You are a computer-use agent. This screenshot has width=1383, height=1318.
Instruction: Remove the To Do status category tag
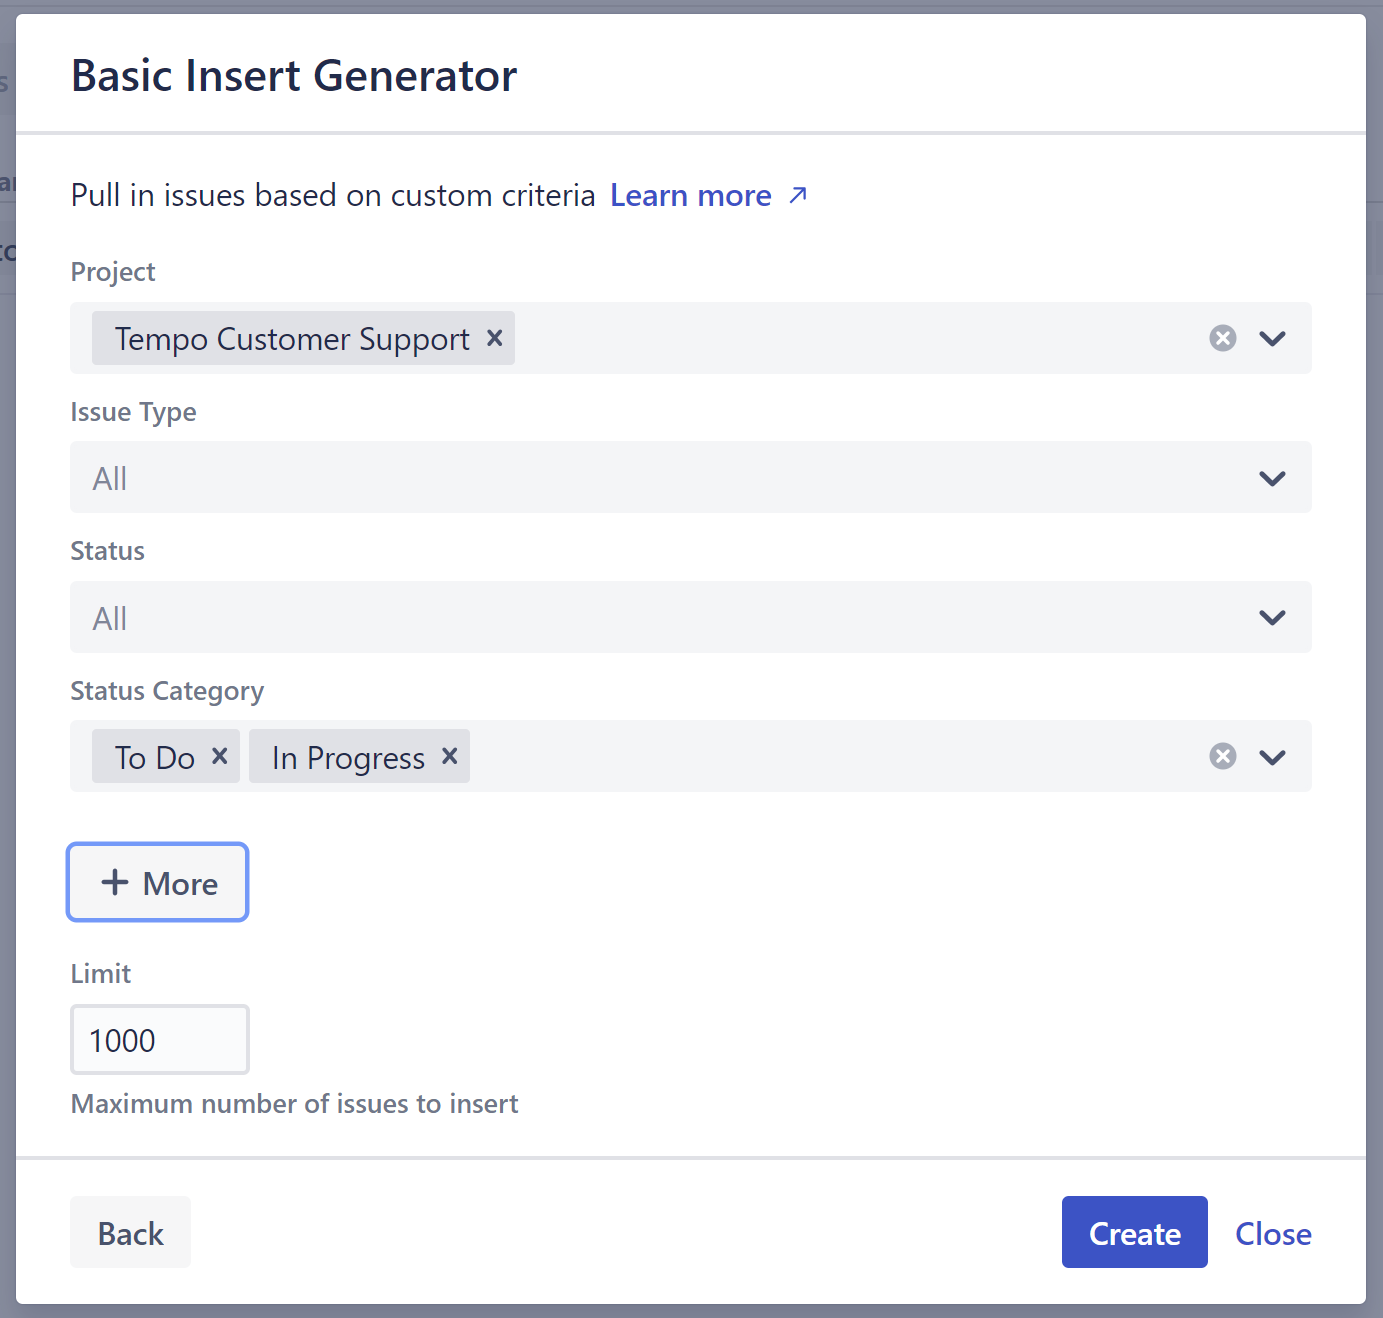click(x=220, y=756)
